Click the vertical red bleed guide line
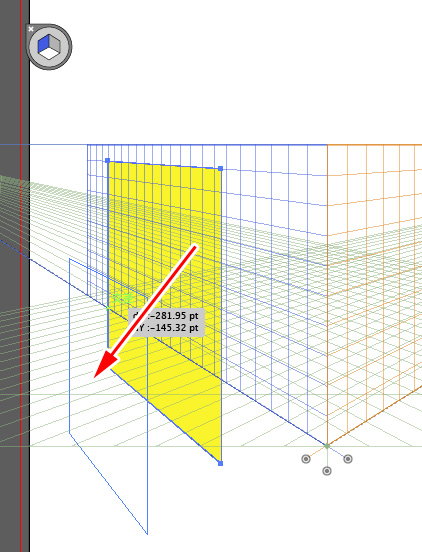Screen dimensions: 422x552 pos(20,276)
